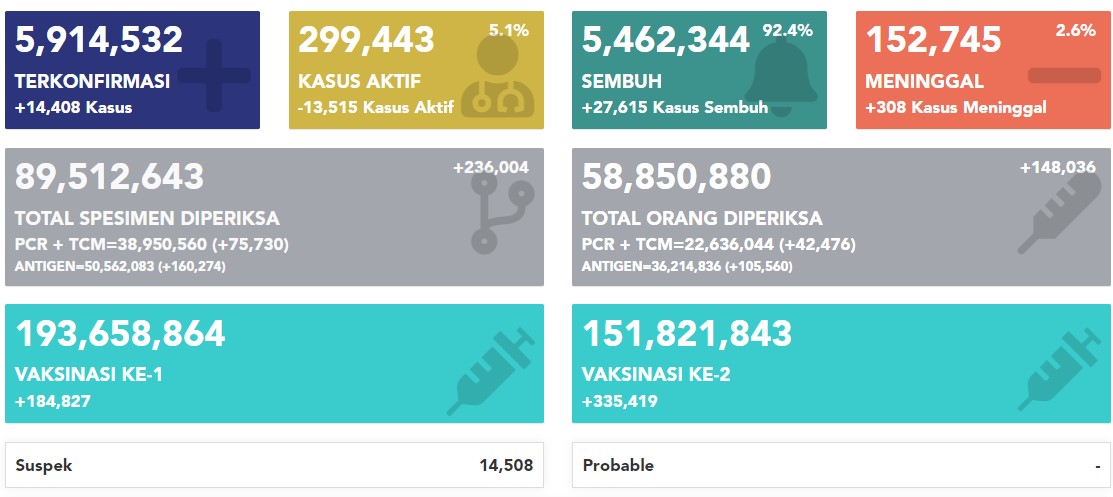1113x497 pixels.
Task: Click the Kasus Aktif label
Action: click(x=359, y=81)
